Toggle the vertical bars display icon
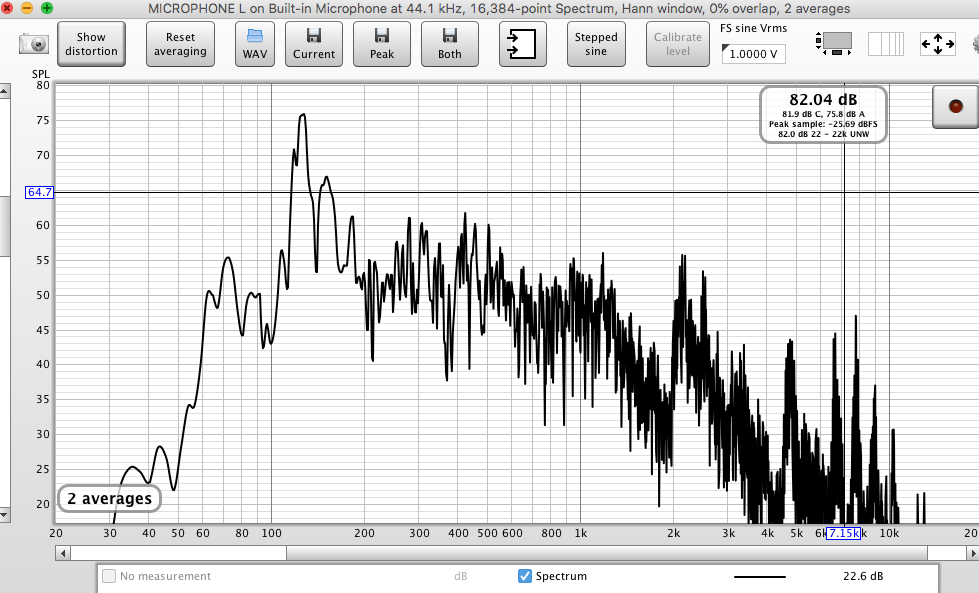The image size is (979, 593). (x=886, y=44)
